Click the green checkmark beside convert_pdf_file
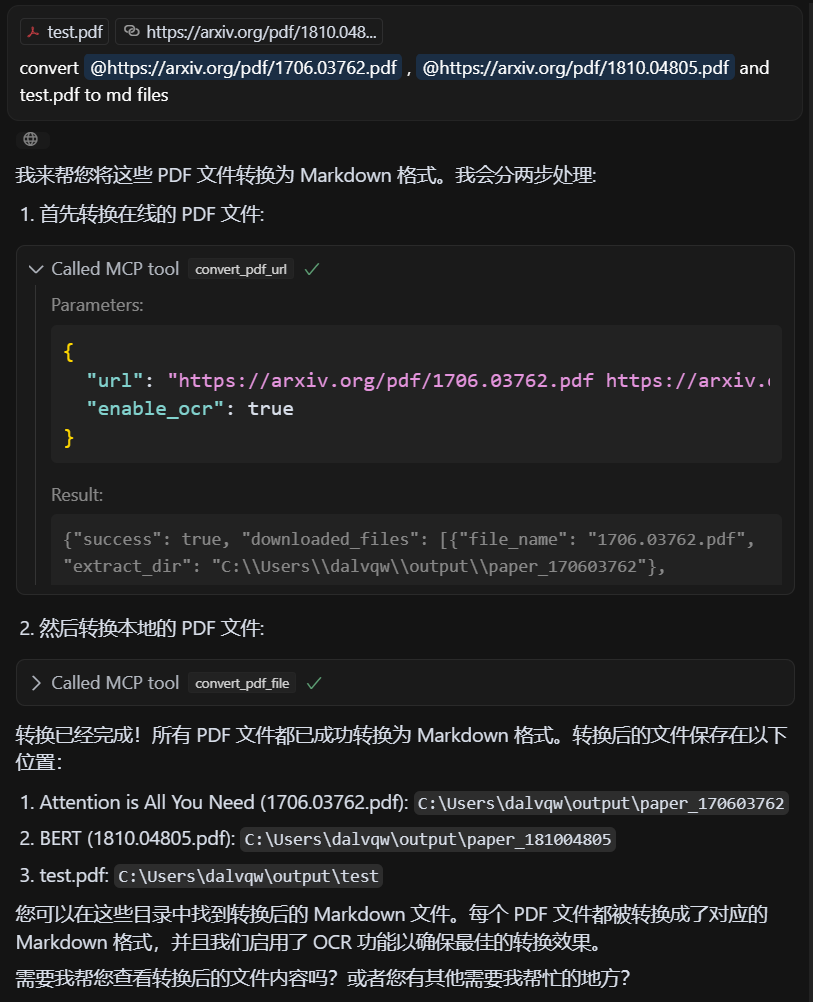813x1002 pixels. click(x=313, y=682)
